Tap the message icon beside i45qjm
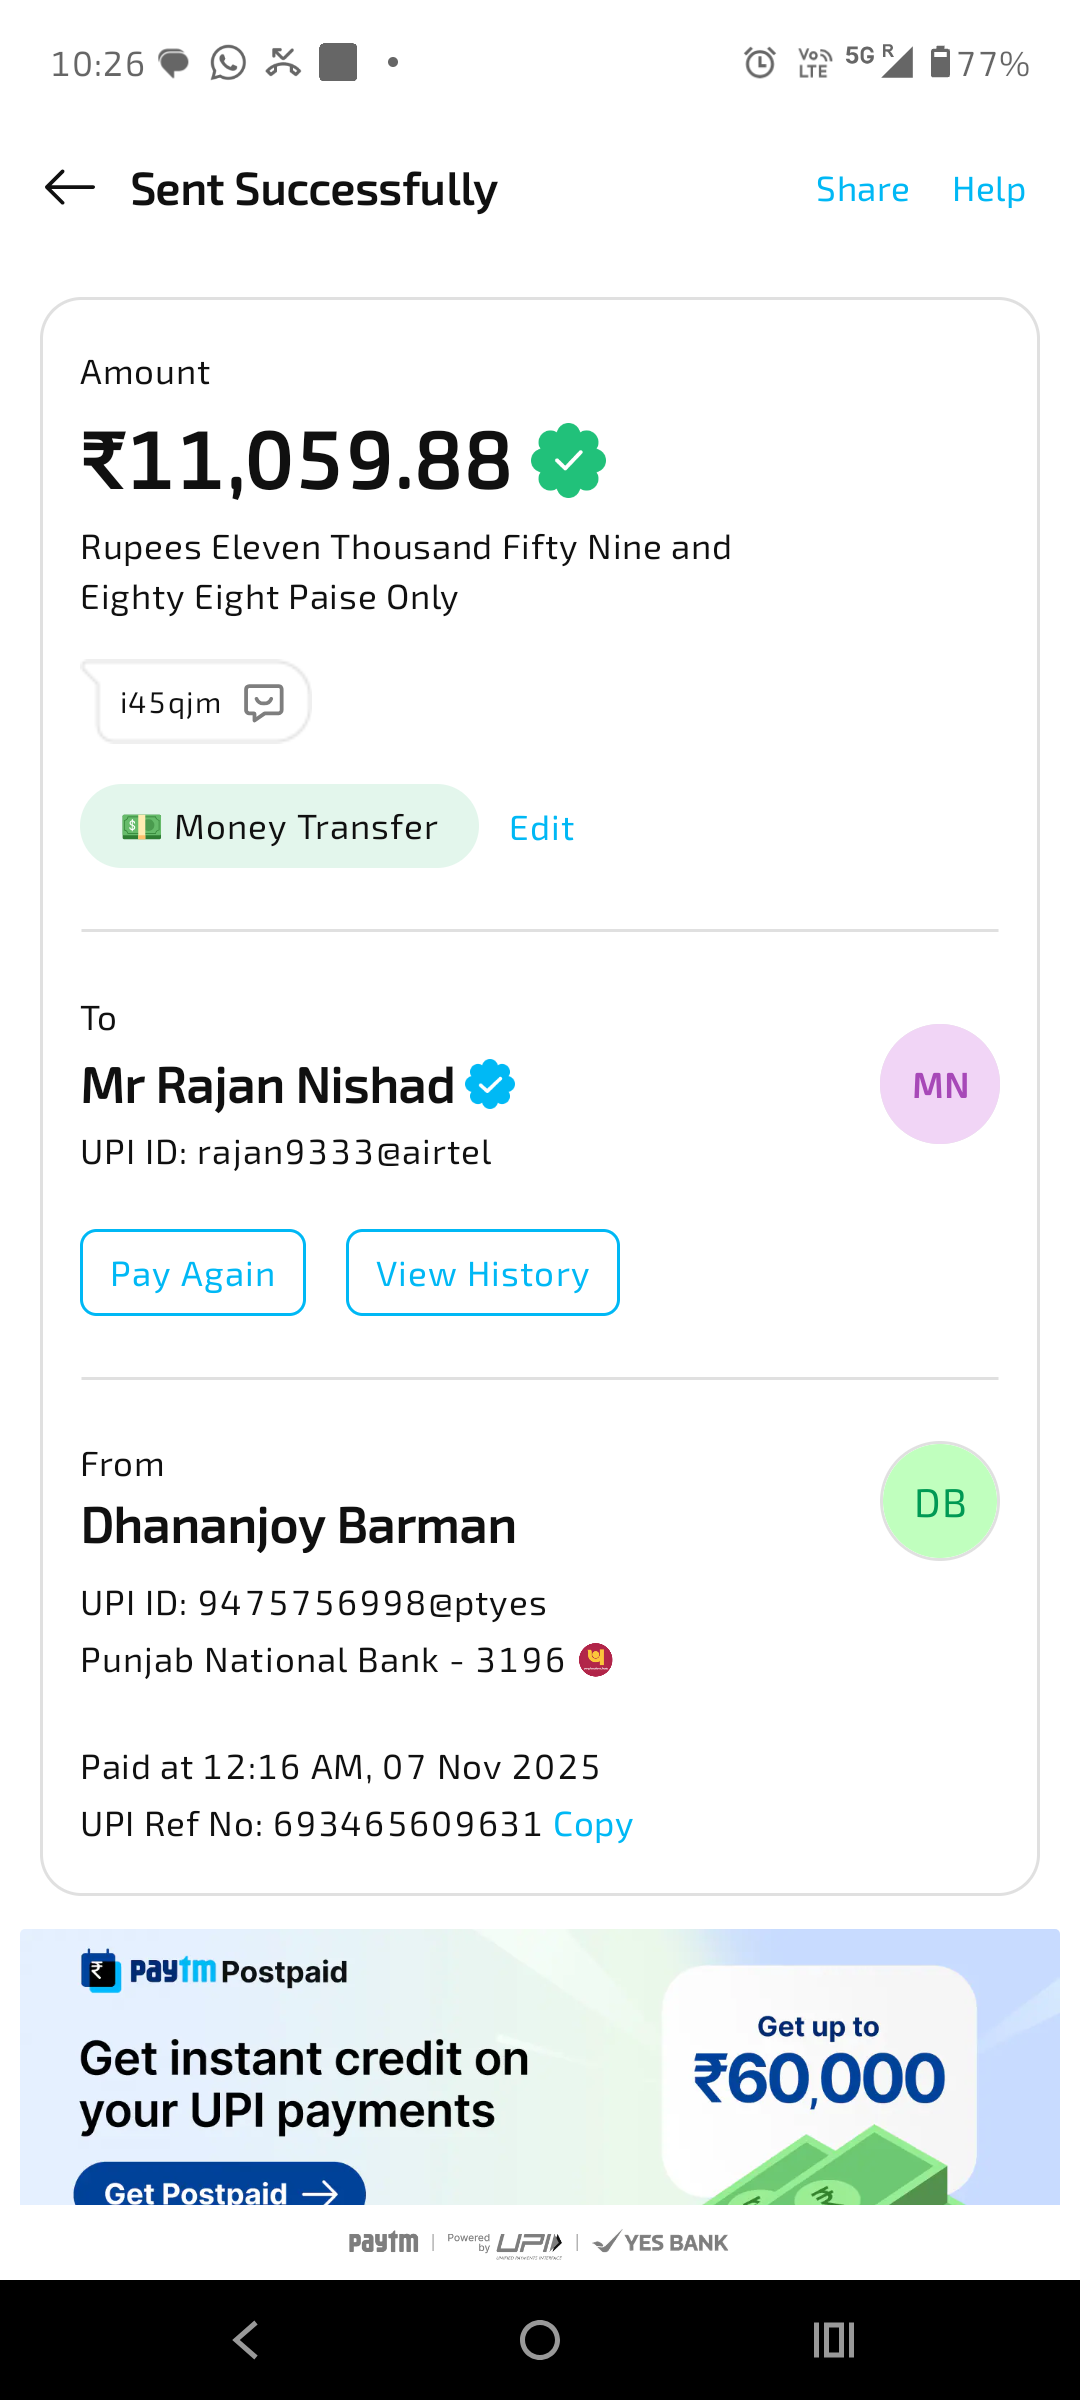The width and height of the screenshot is (1080, 2400). coord(264,703)
